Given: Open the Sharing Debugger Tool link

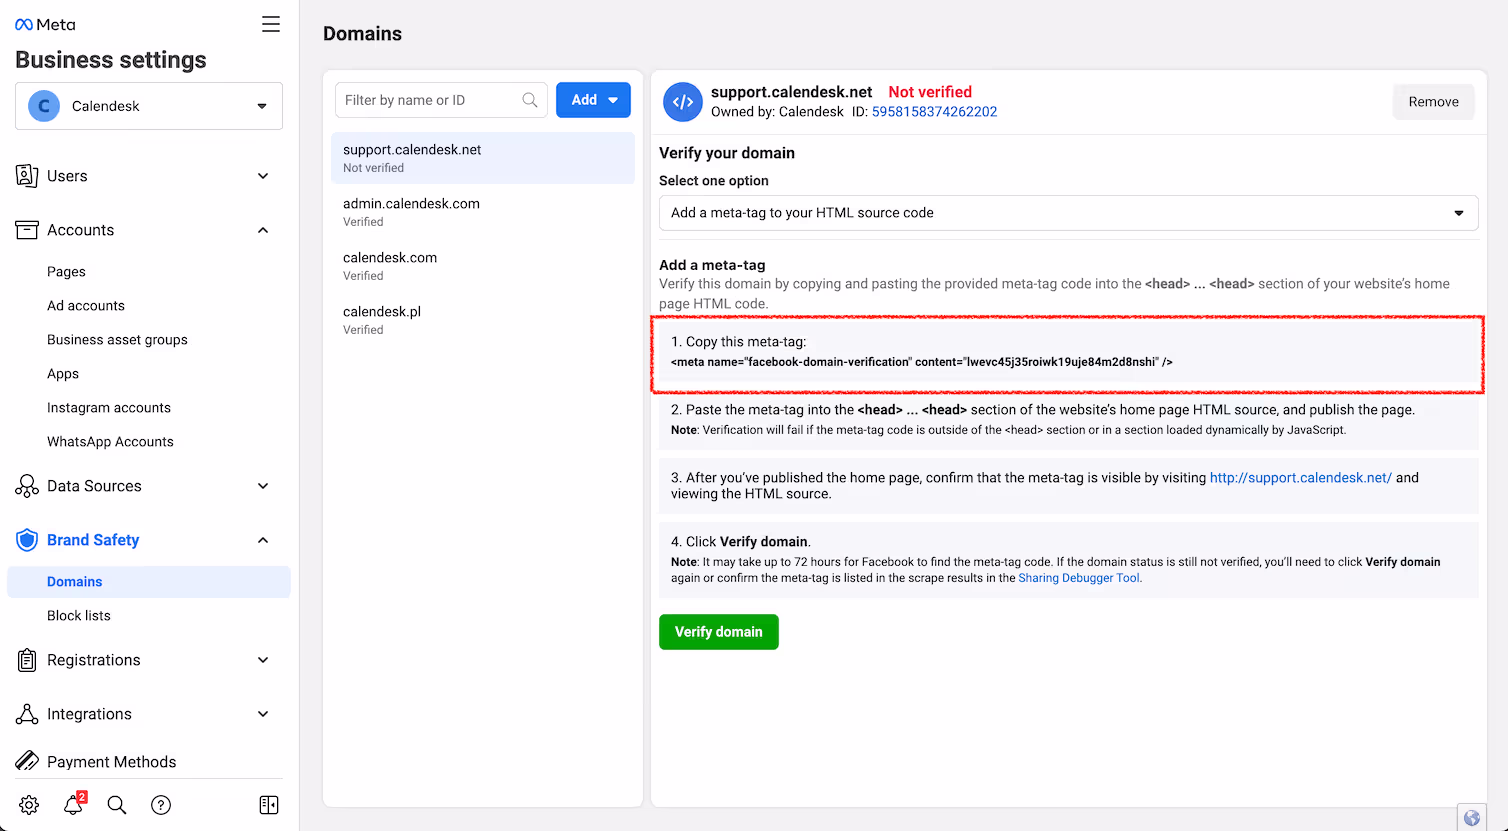Looking at the screenshot, I should coord(1078,577).
